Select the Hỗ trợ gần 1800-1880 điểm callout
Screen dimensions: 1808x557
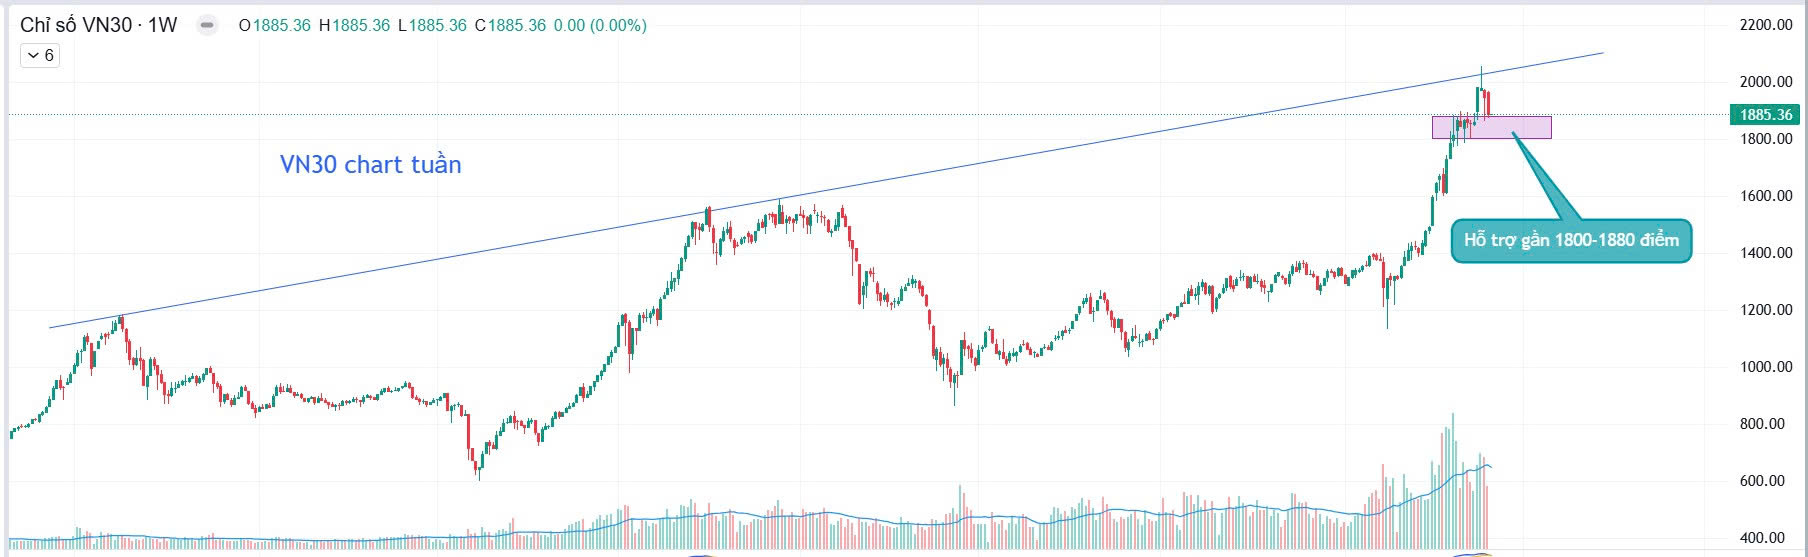coord(1571,241)
